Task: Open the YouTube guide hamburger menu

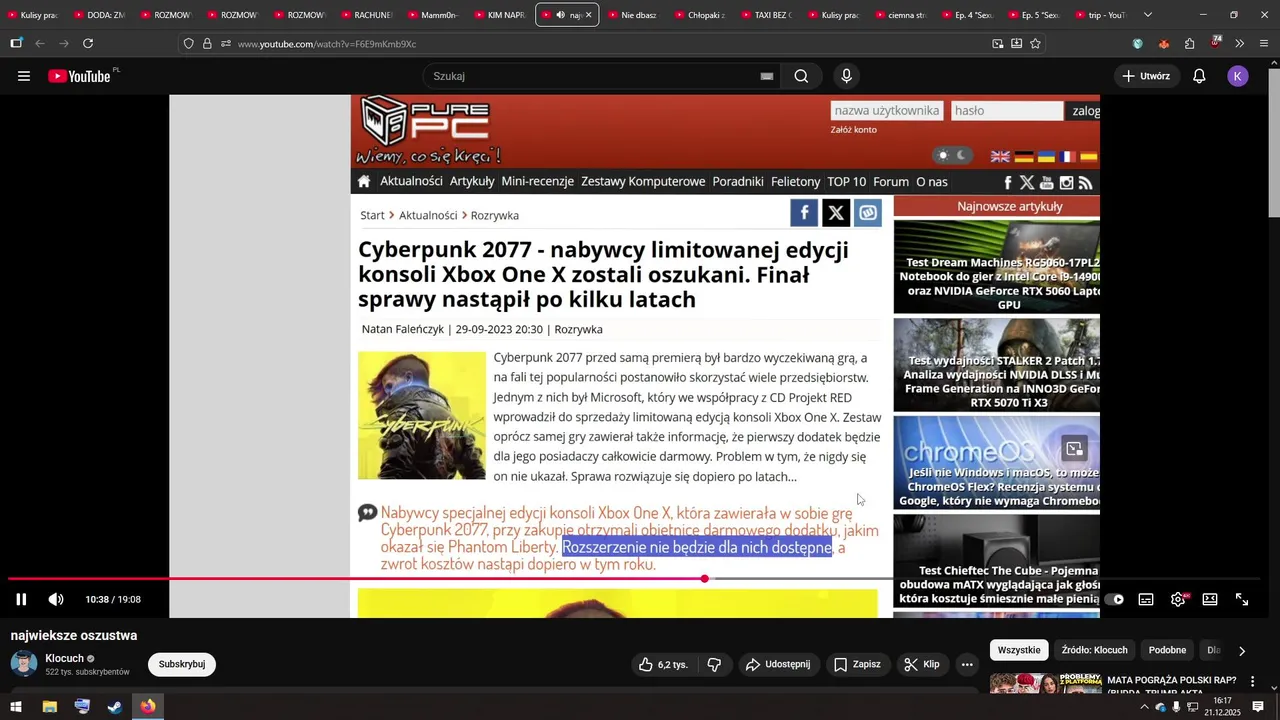Action: tap(24, 76)
